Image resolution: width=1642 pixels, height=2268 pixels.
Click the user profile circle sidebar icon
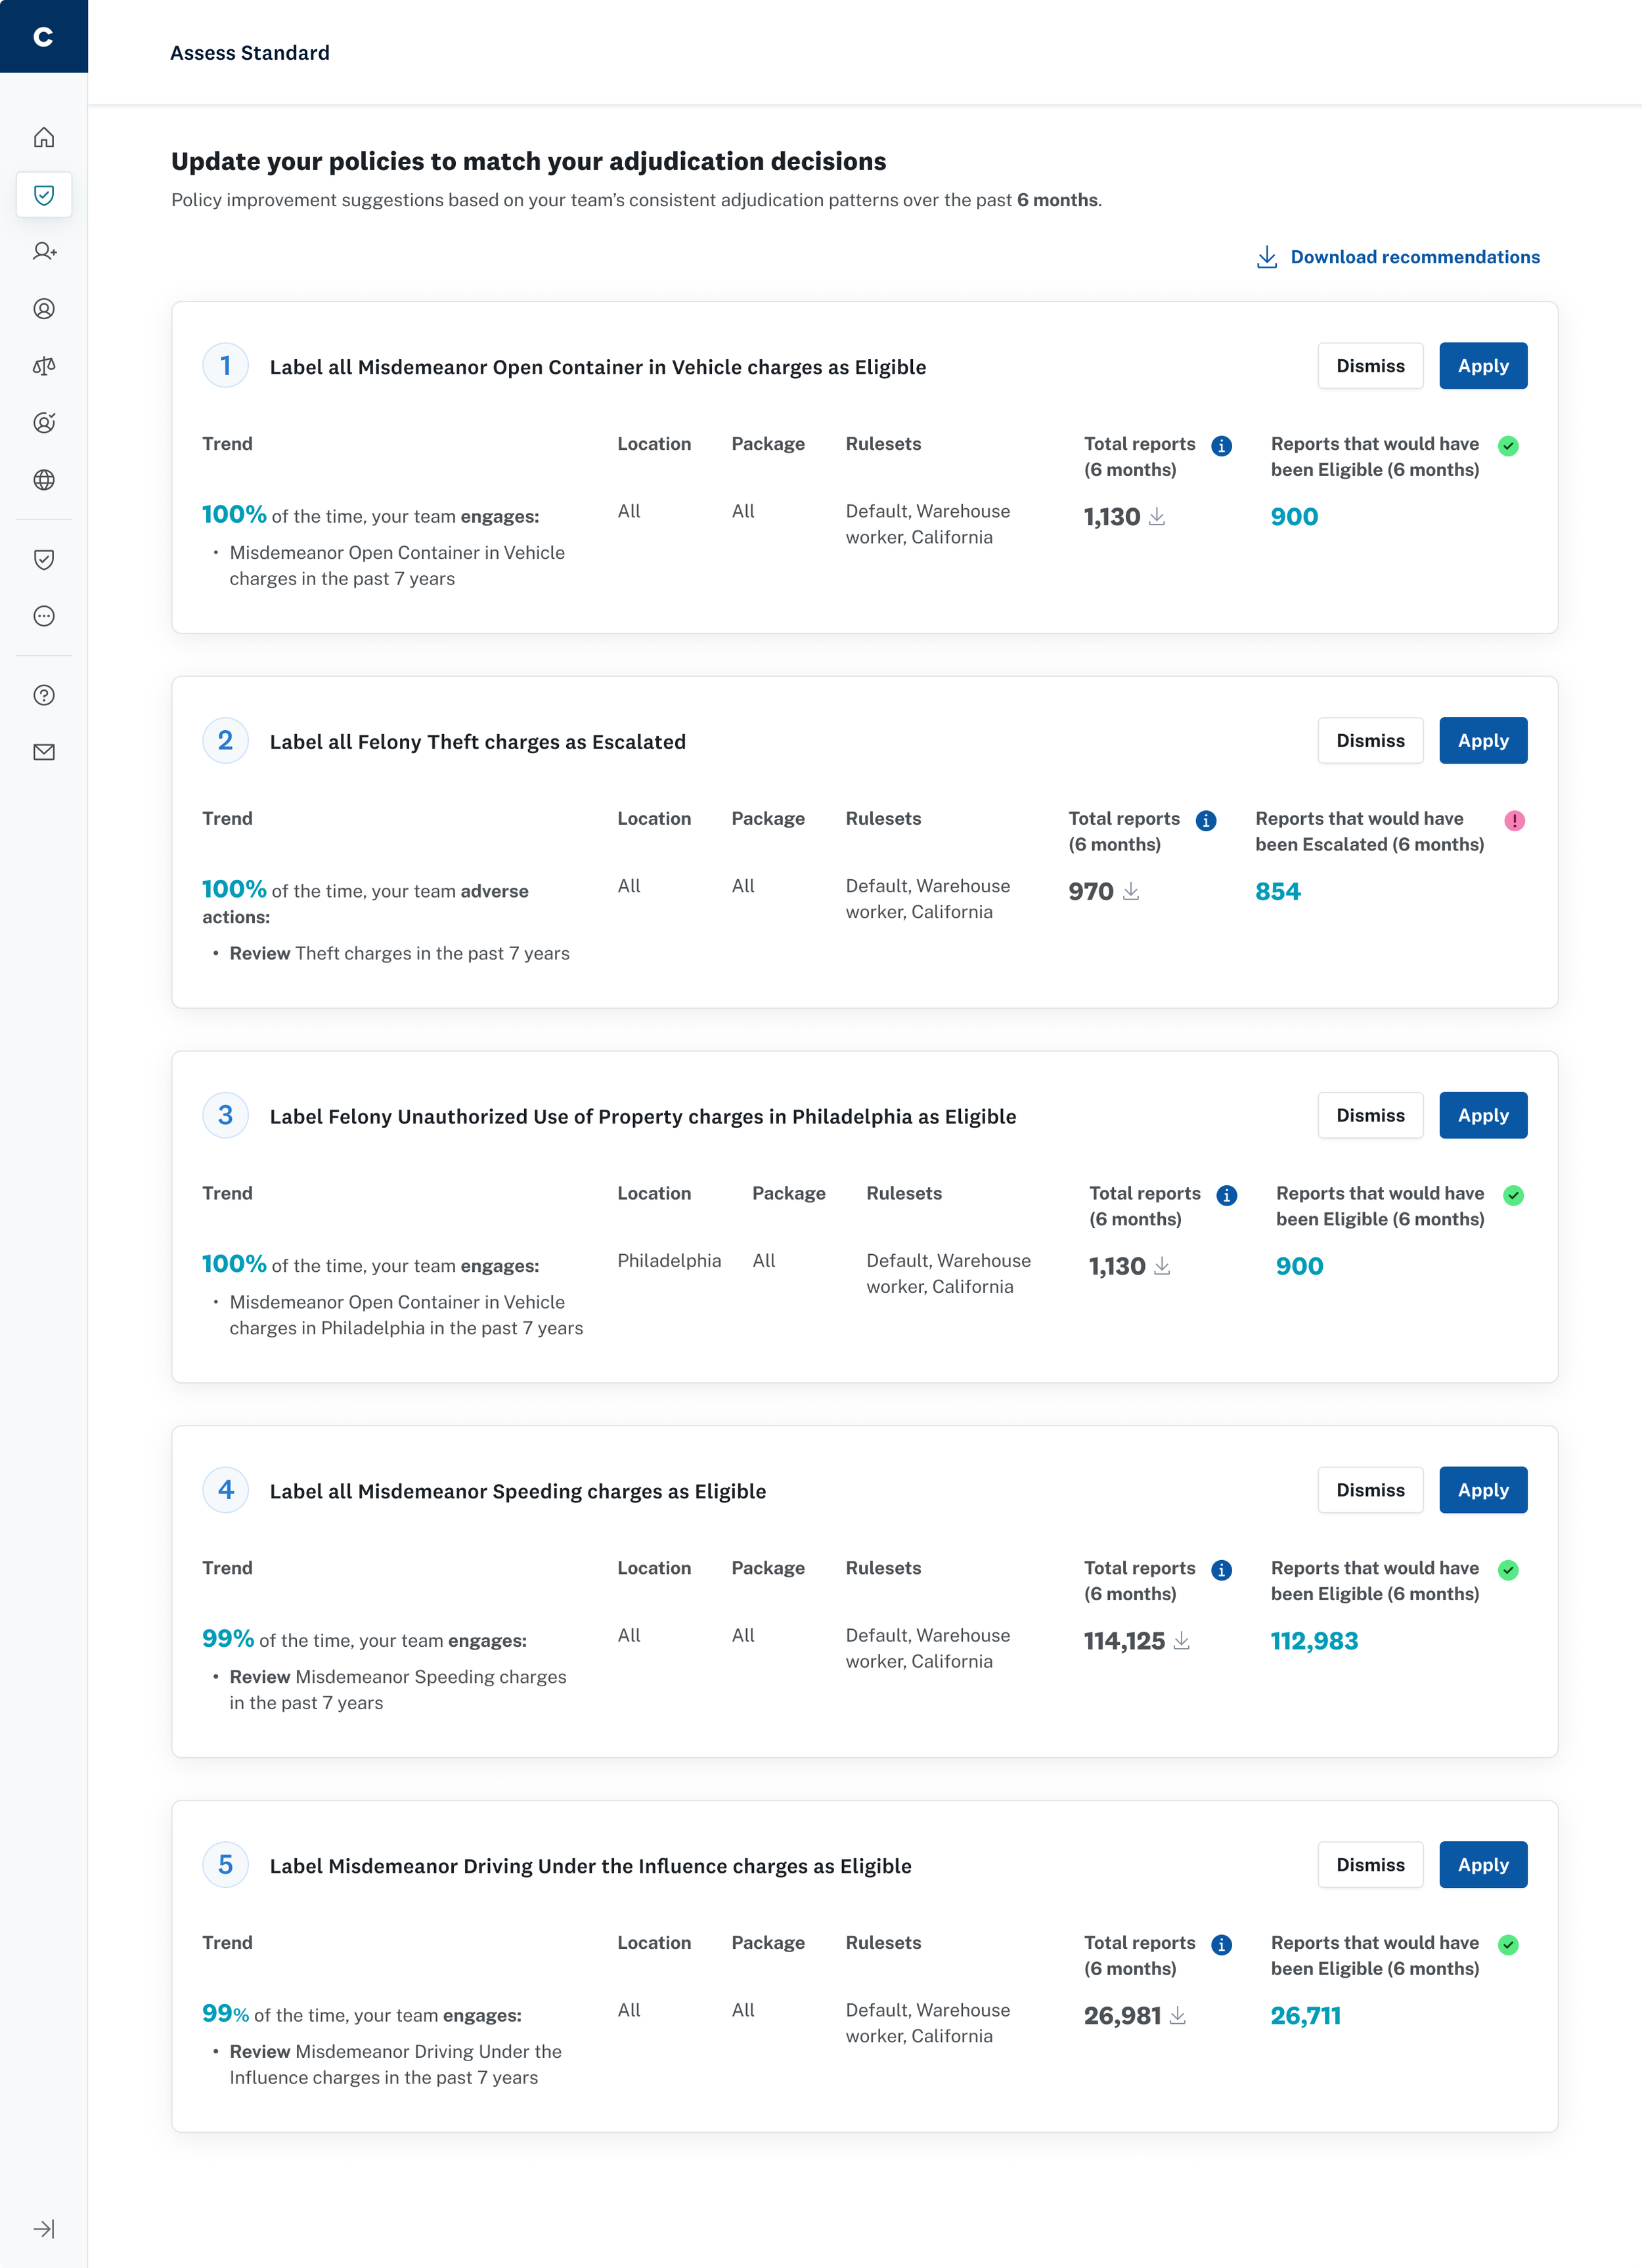tap(44, 309)
